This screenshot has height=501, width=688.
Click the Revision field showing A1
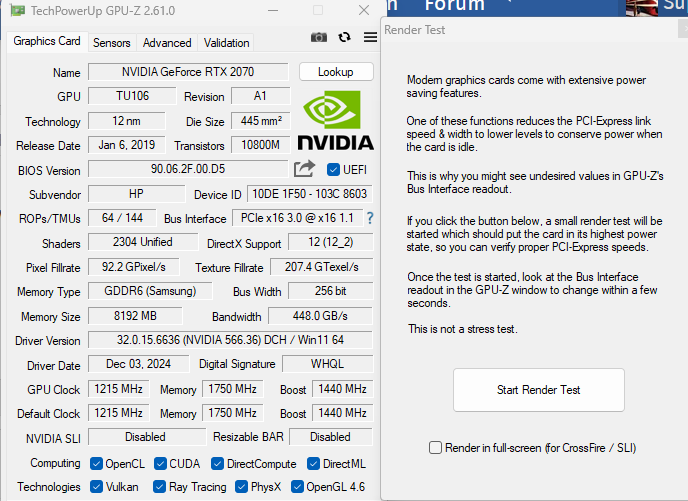[260, 96]
